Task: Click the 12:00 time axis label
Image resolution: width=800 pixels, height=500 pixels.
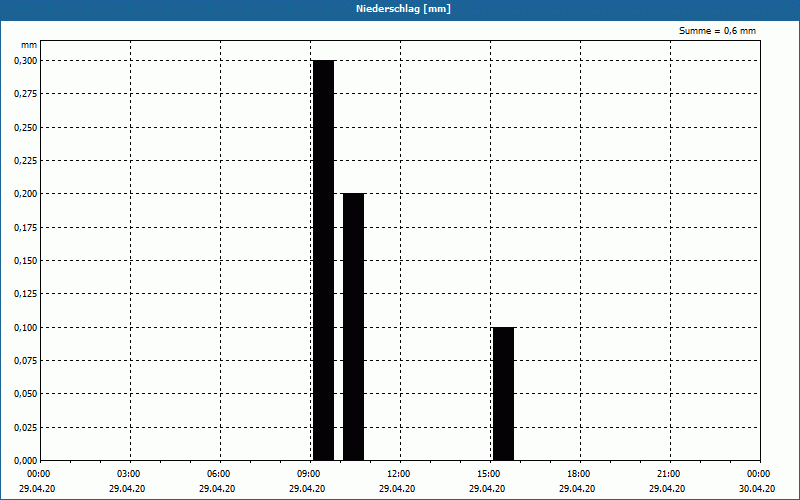Action: pos(400,474)
